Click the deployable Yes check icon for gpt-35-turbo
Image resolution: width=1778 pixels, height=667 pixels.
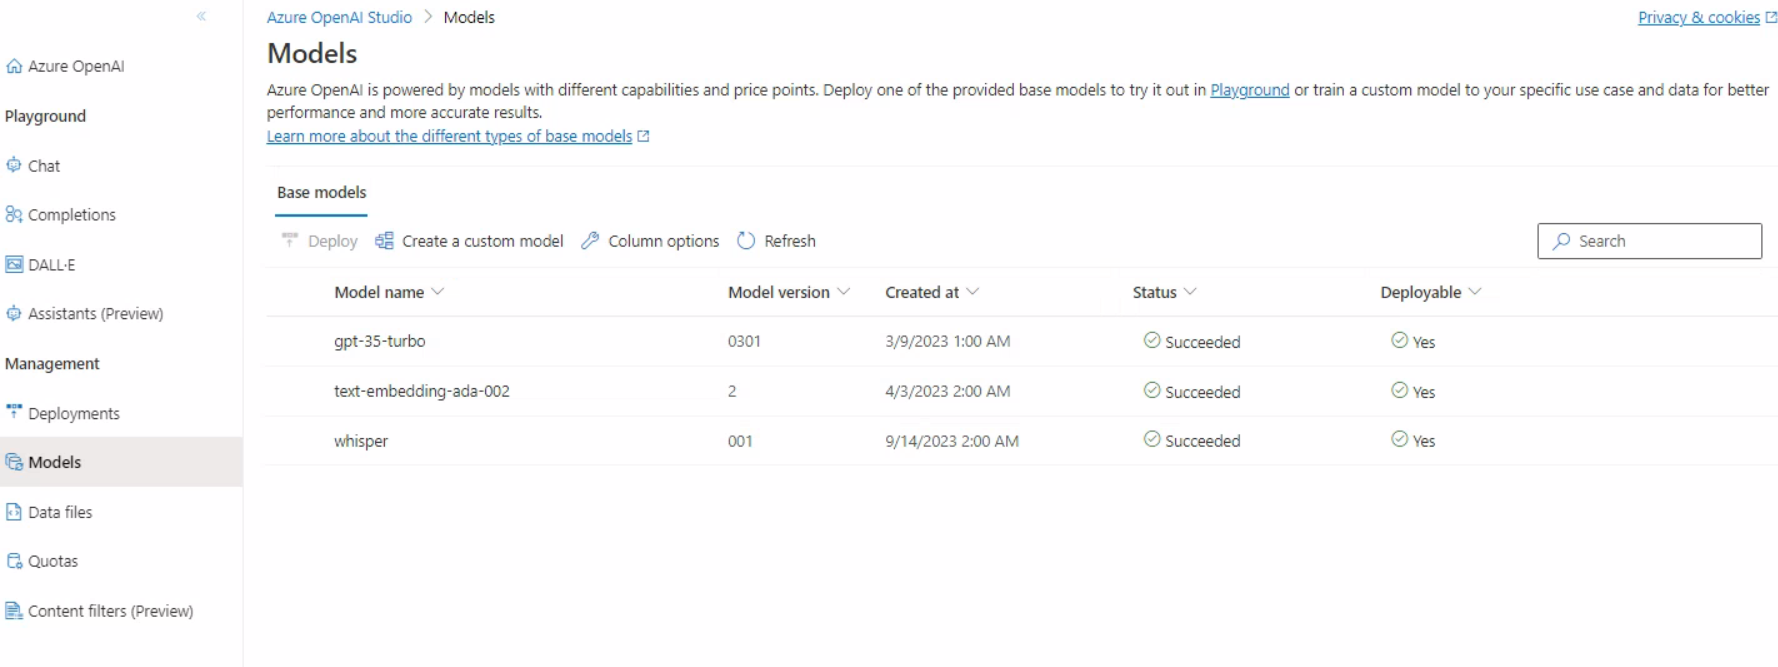(1400, 340)
